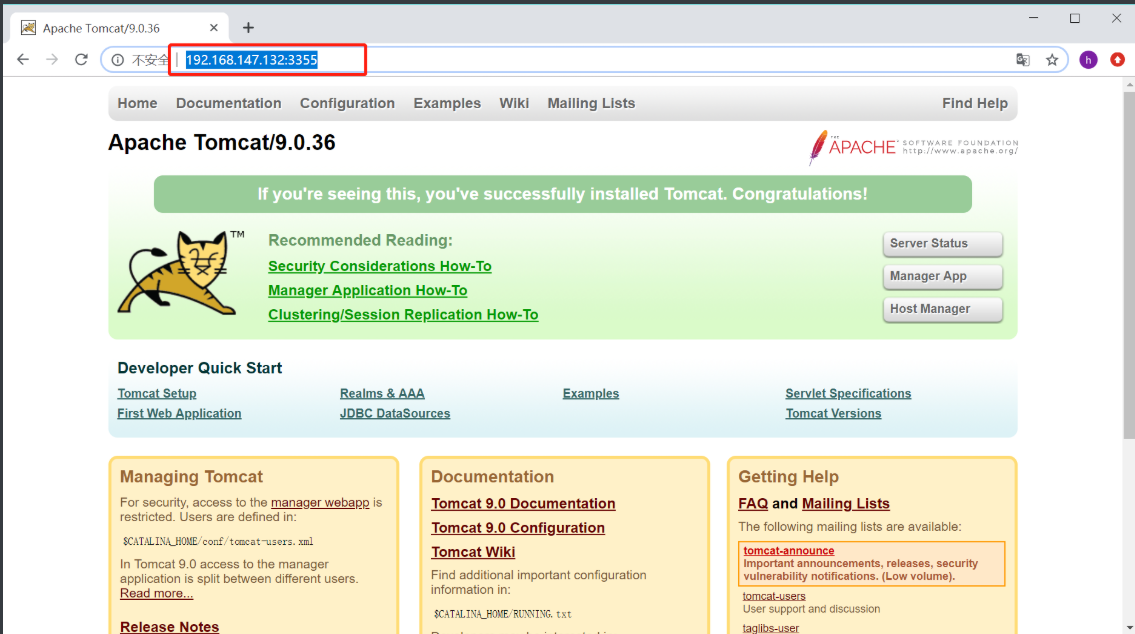Click the Host Manager button
1135x634 pixels.
pyautogui.click(x=942, y=309)
